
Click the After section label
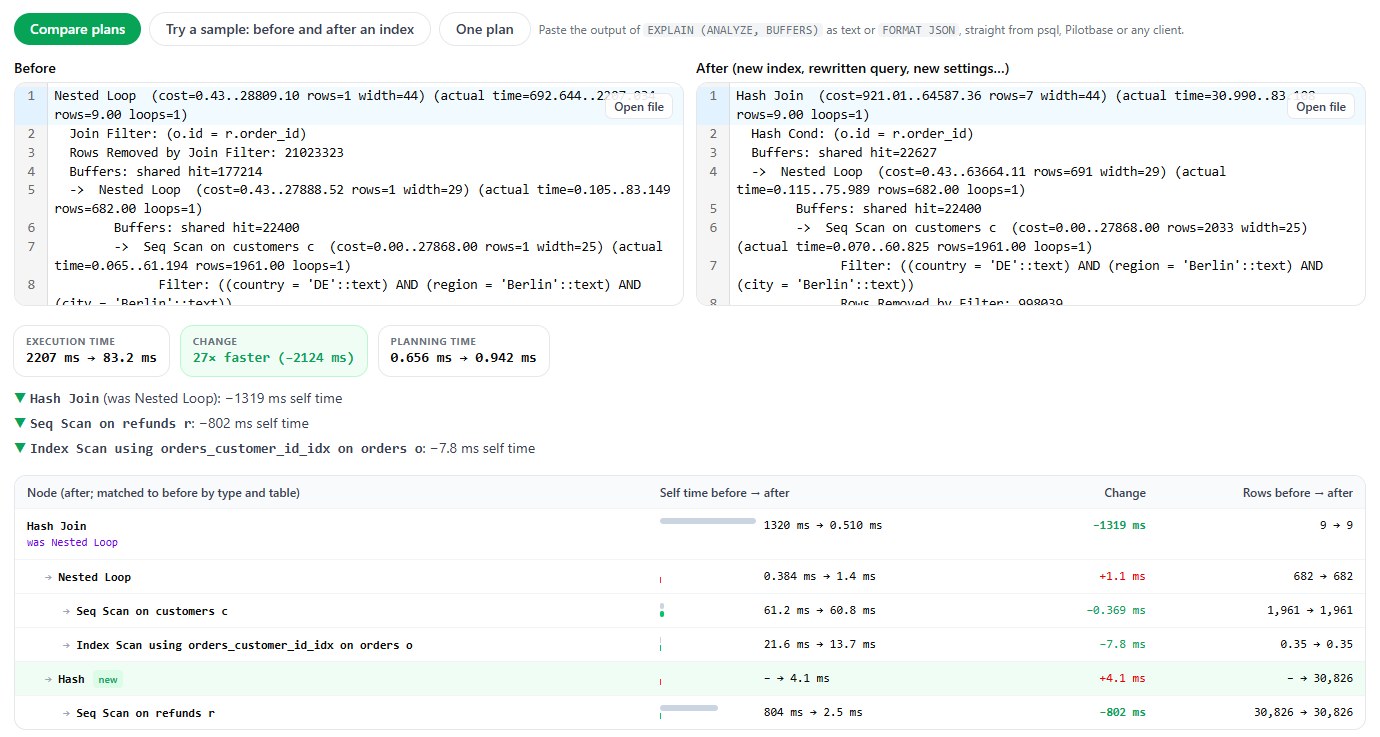(x=852, y=68)
